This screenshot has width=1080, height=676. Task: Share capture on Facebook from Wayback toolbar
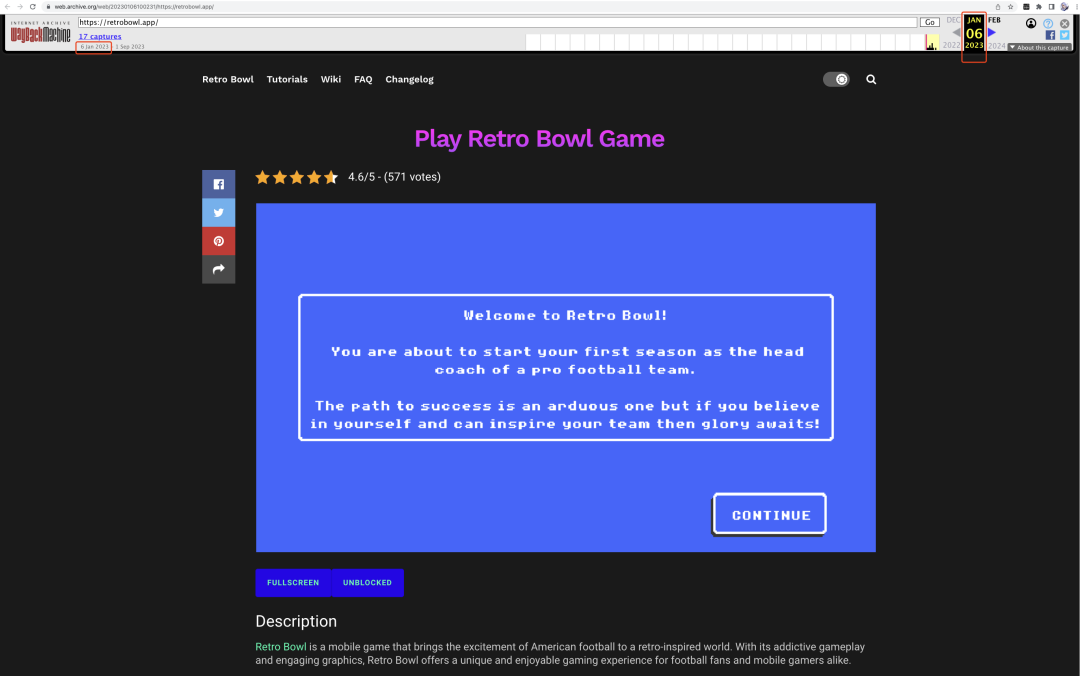click(1050, 35)
